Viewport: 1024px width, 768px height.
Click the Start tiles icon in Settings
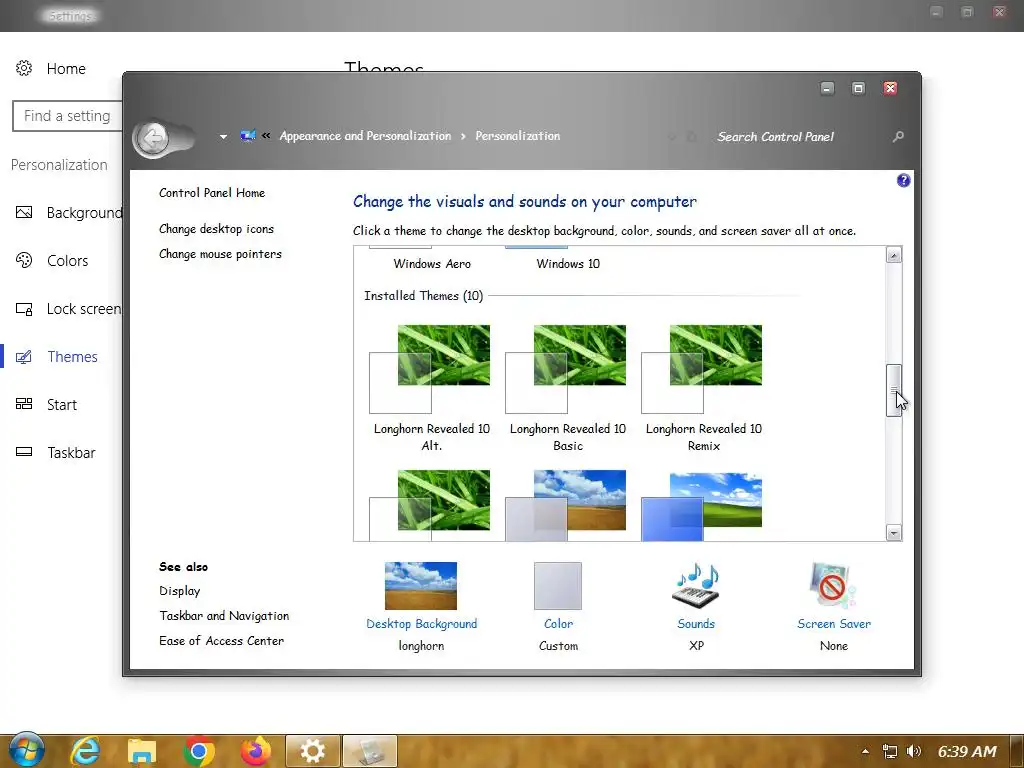[24, 404]
